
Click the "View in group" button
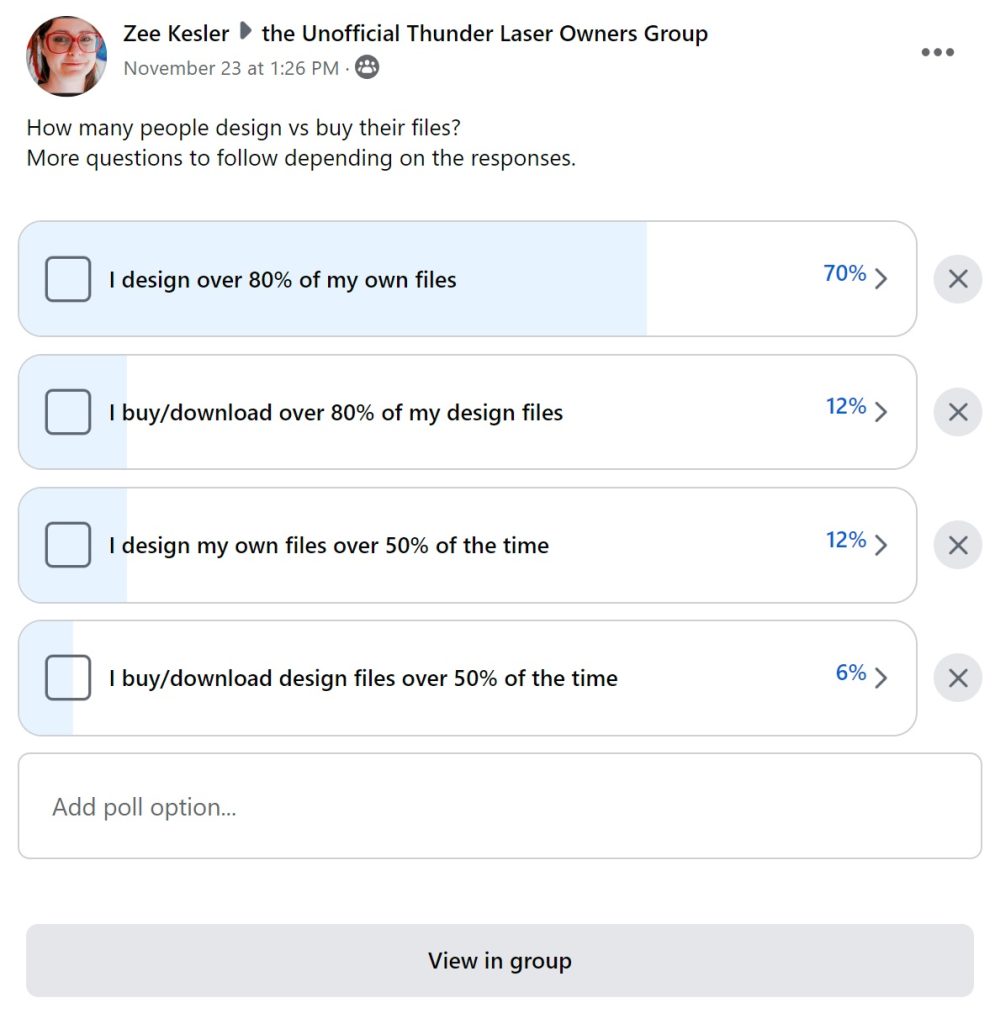point(499,961)
